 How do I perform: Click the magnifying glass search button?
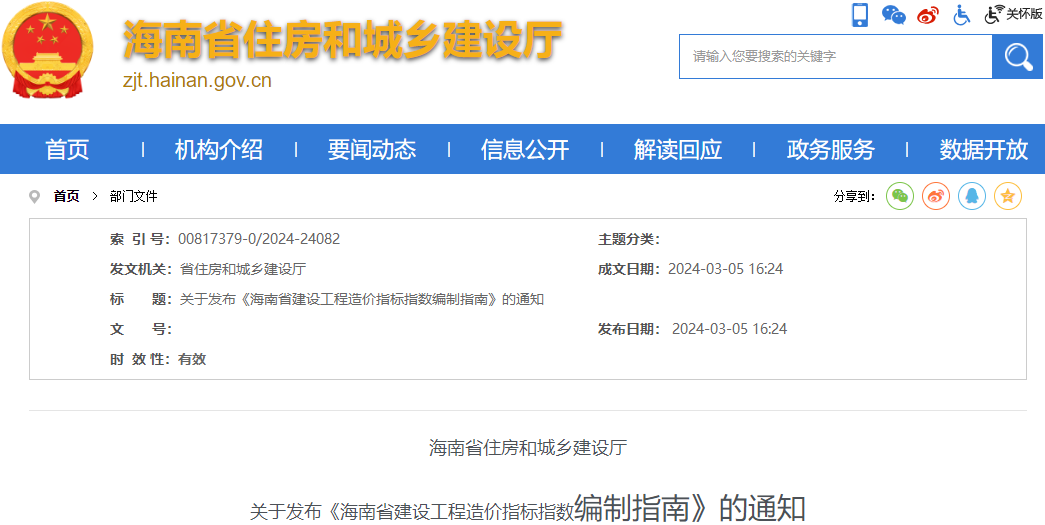click(x=1018, y=57)
